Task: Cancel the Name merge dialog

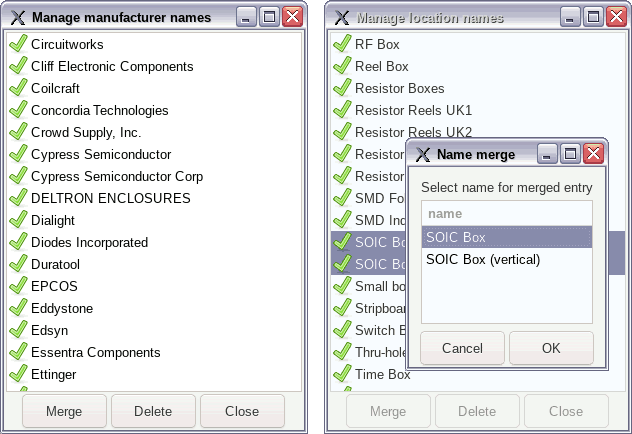Action: click(x=462, y=348)
